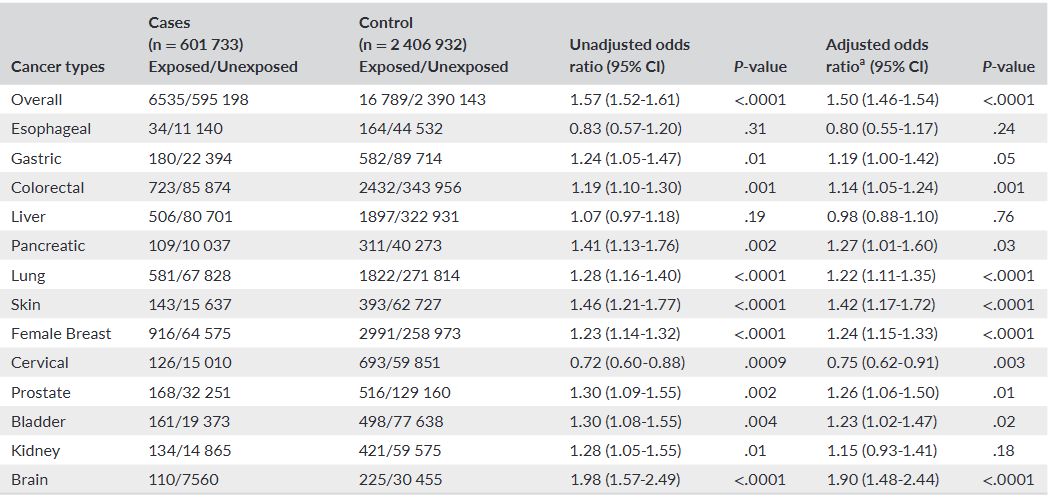Click the Liver unadjusted ratio 1.07 (0.97-1.18)

625,217
